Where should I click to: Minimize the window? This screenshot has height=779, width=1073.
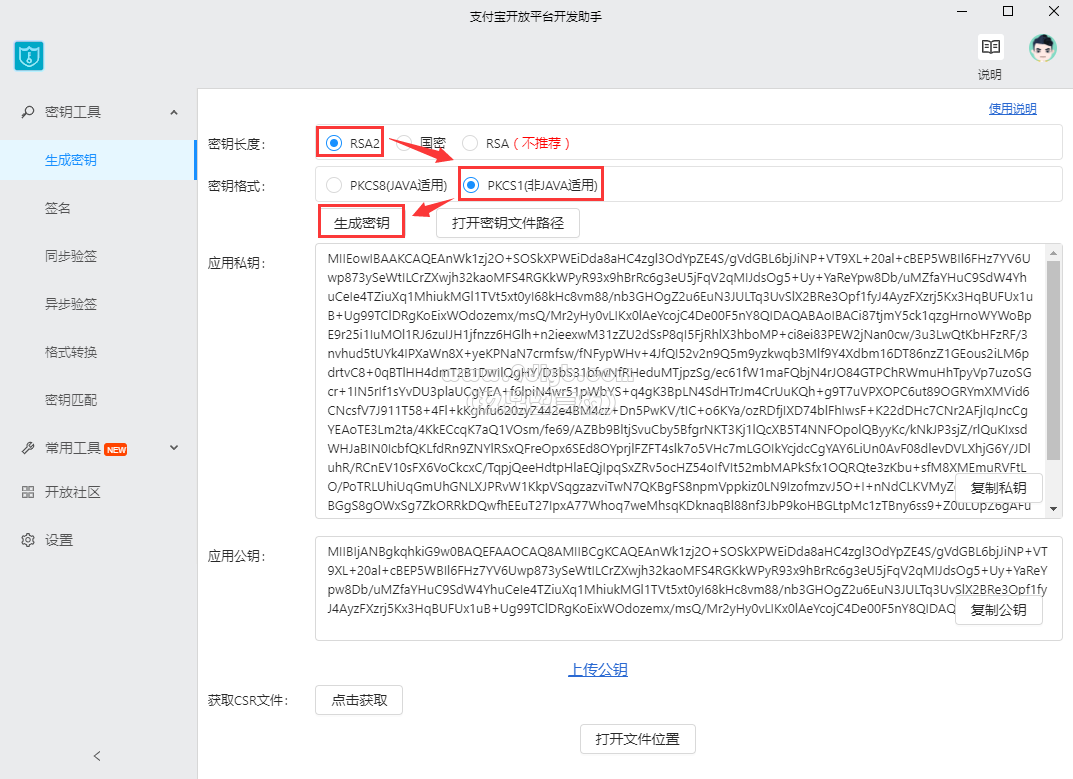[962, 11]
